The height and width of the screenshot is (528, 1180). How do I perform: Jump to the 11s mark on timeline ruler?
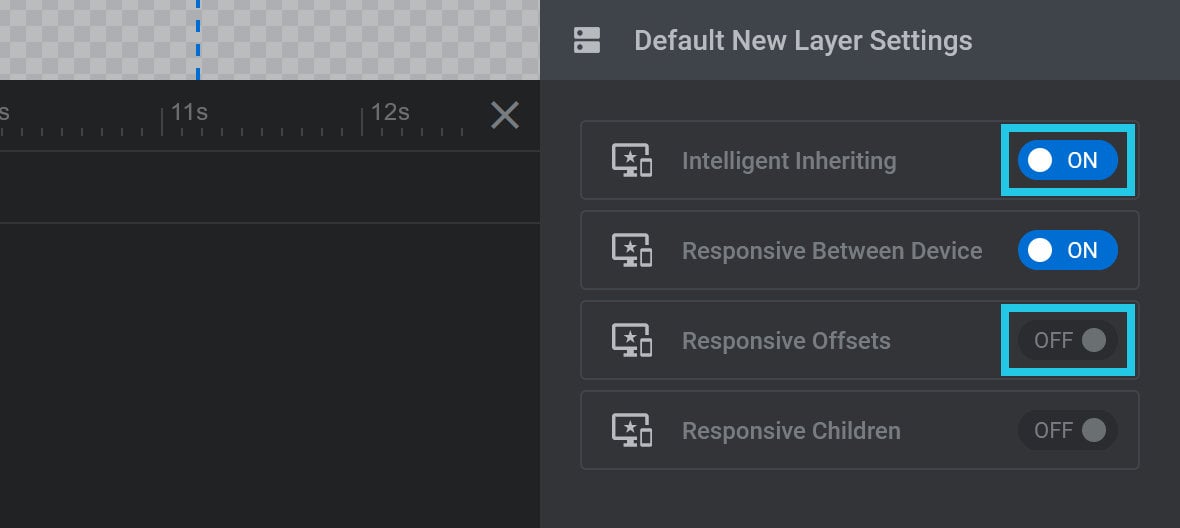188,113
